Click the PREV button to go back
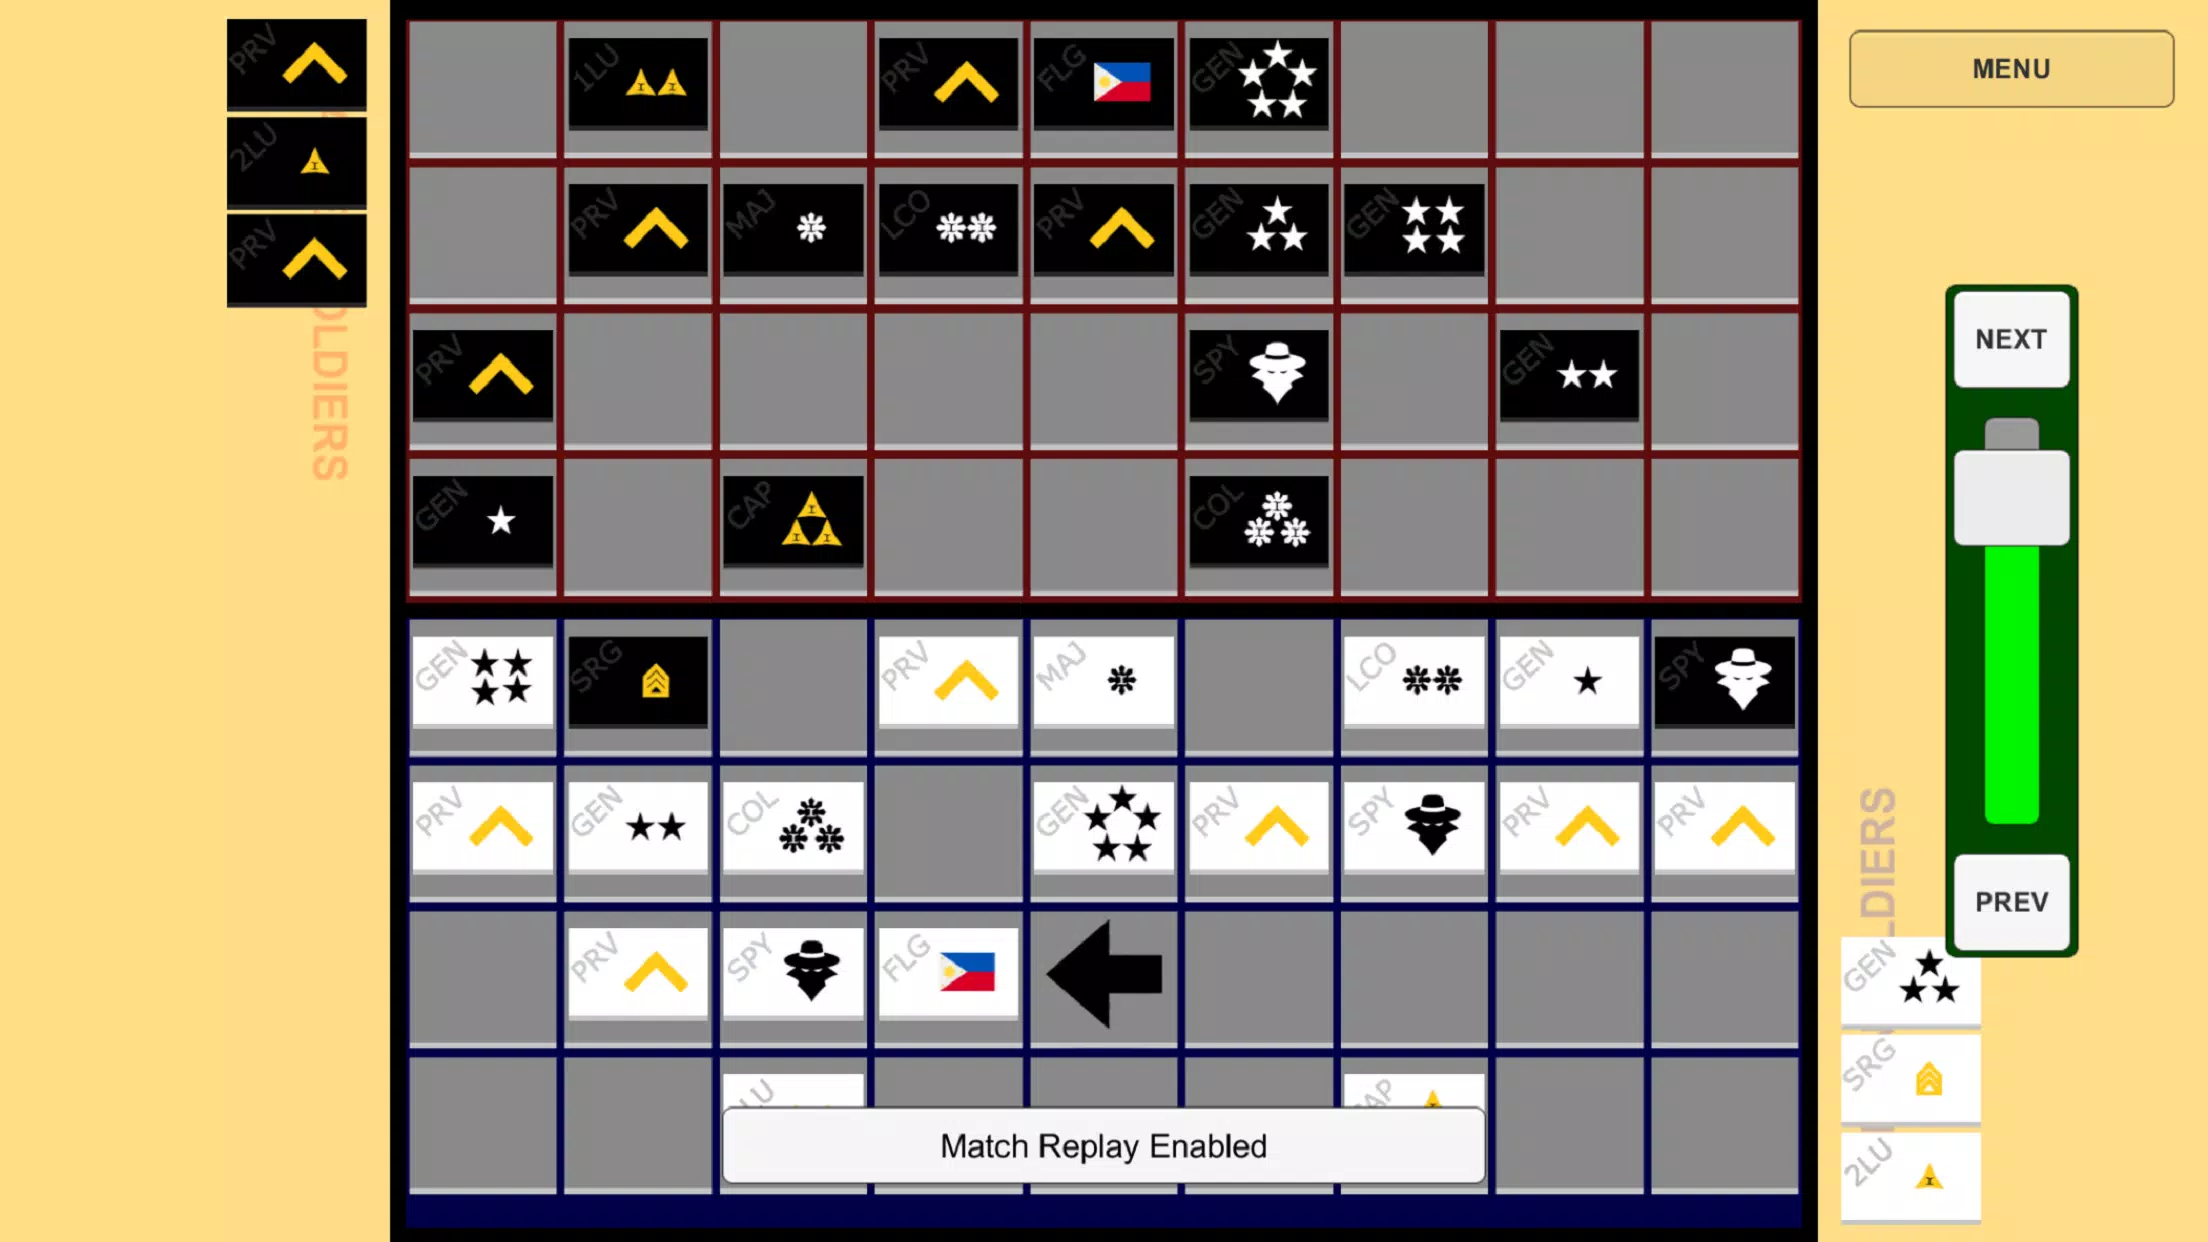This screenshot has height=1242, width=2208. (x=2011, y=901)
